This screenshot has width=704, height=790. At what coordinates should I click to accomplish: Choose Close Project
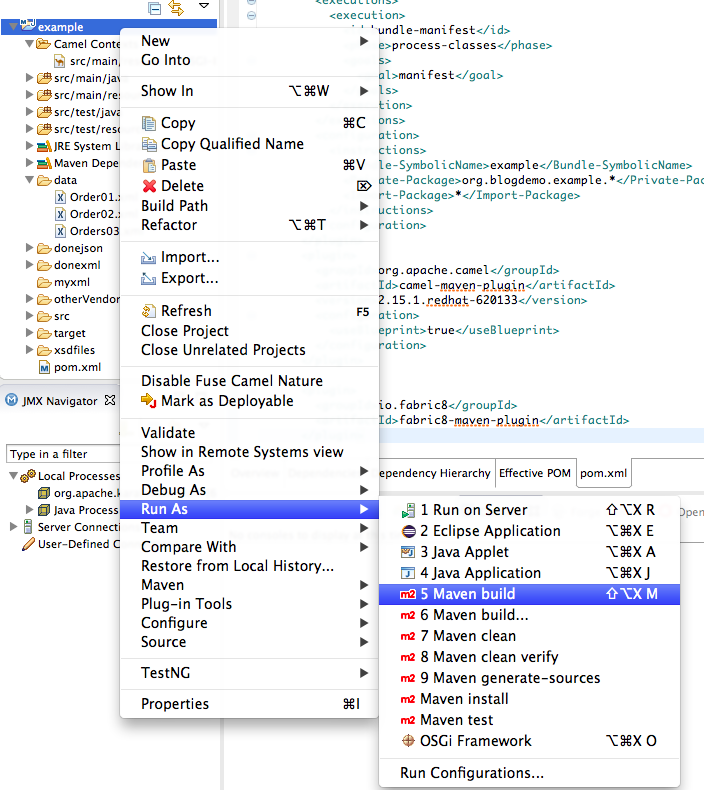[x=249, y=331]
